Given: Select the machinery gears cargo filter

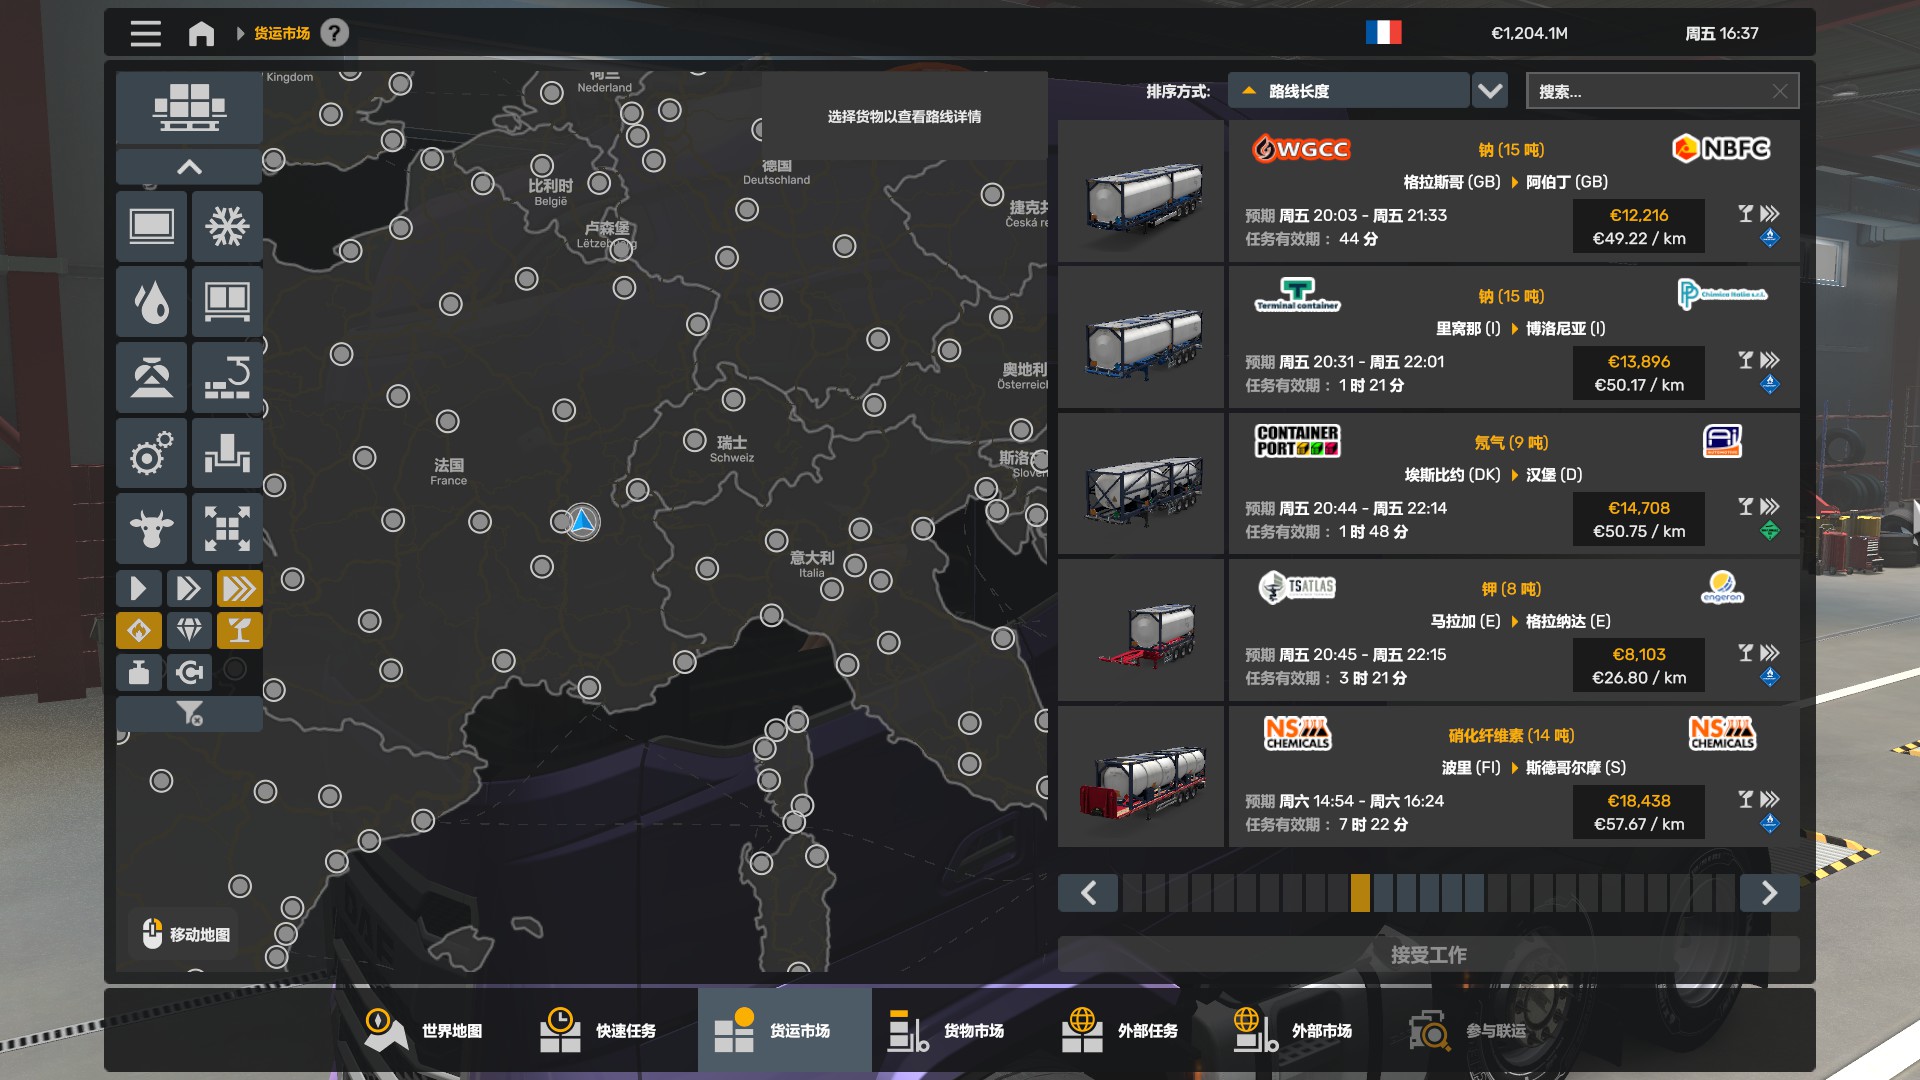Looking at the screenshot, I should [151, 453].
